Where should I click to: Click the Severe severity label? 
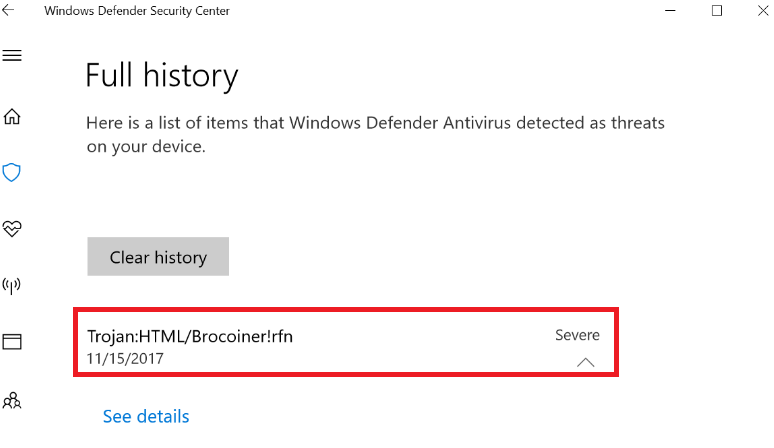(577, 335)
